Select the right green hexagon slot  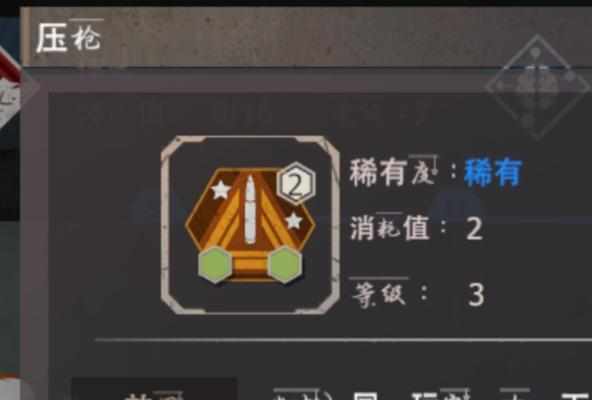point(285,265)
